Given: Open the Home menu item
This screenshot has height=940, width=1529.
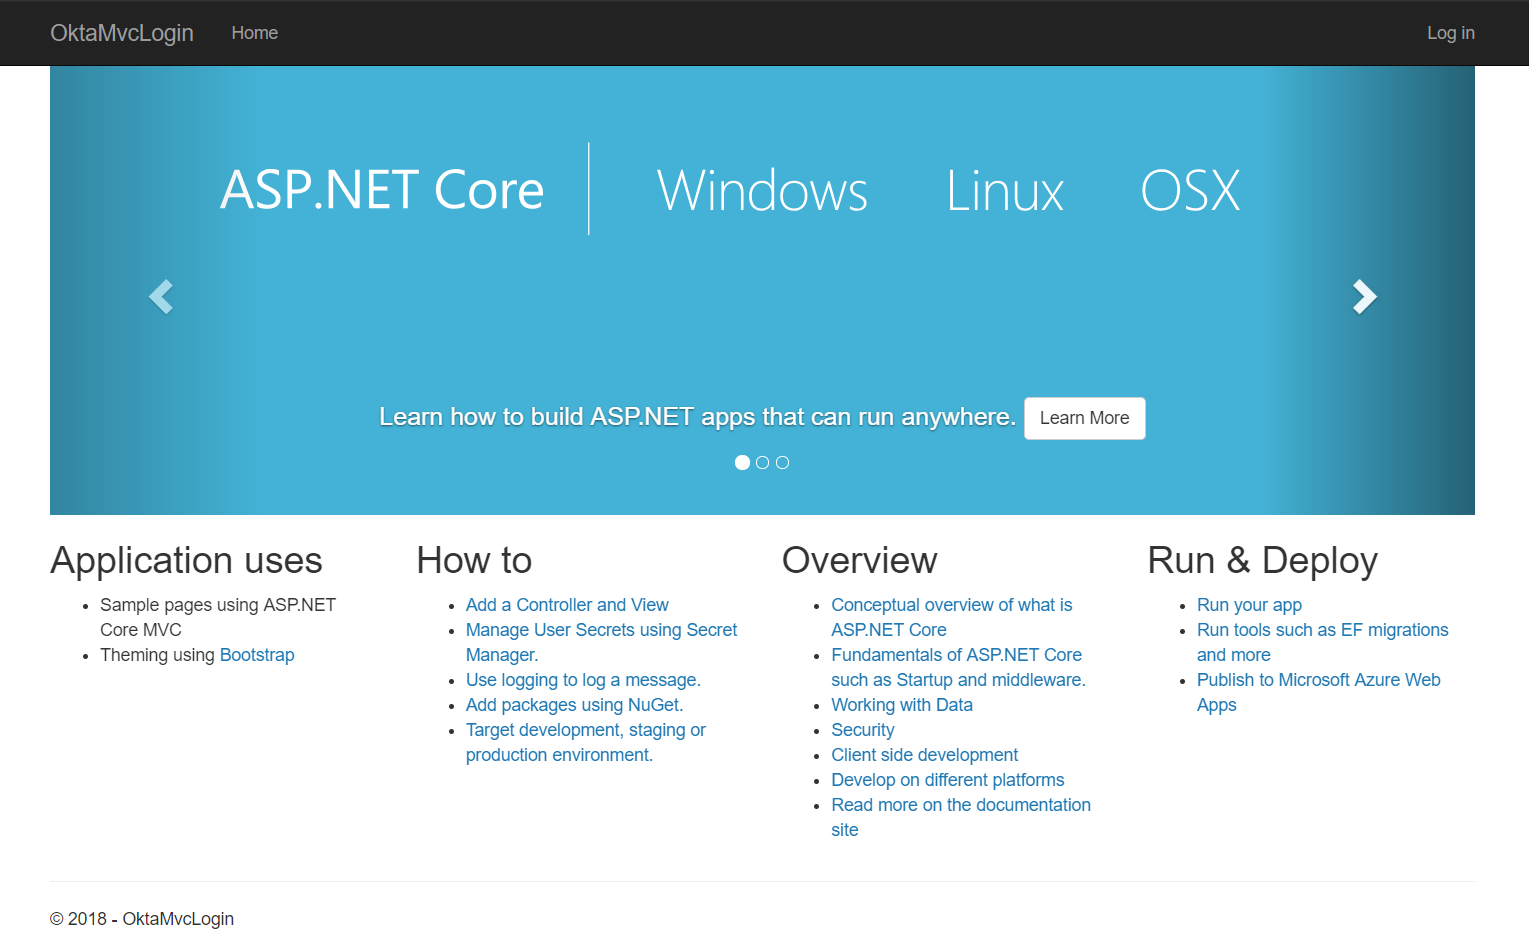Looking at the screenshot, I should [x=254, y=33].
